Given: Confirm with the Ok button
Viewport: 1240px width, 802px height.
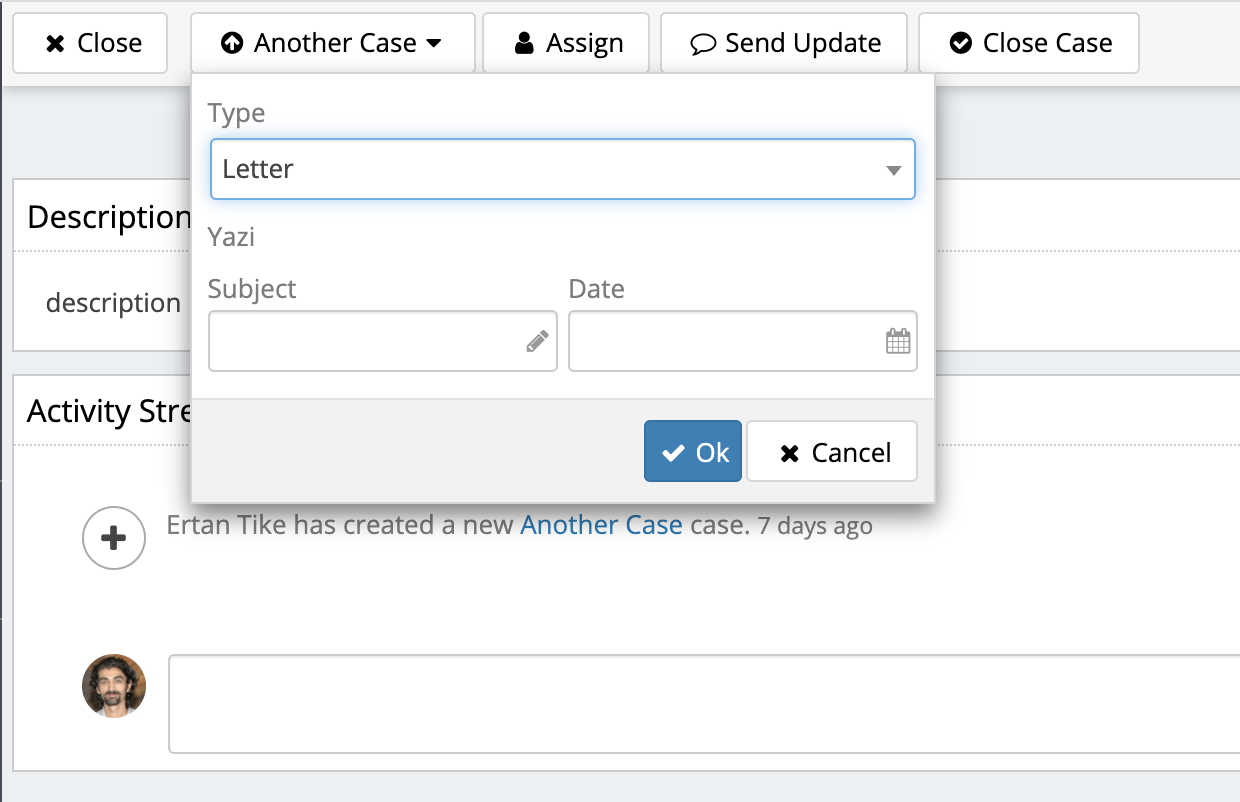Looking at the screenshot, I should click(693, 452).
